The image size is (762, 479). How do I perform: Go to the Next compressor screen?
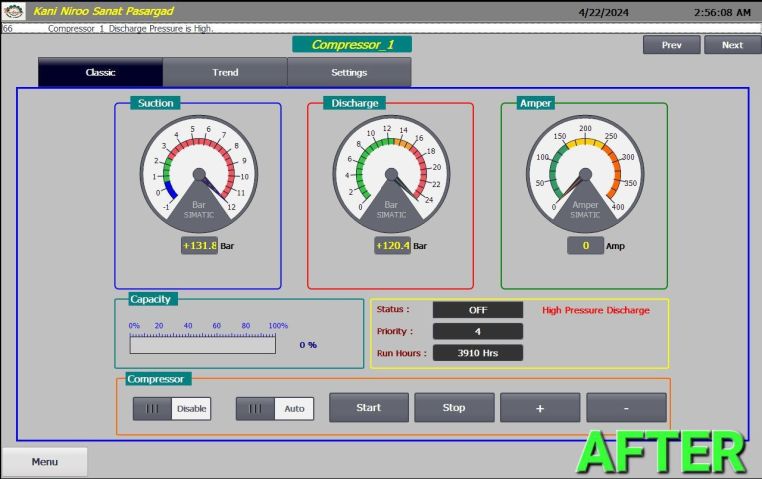[x=732, y=45]
